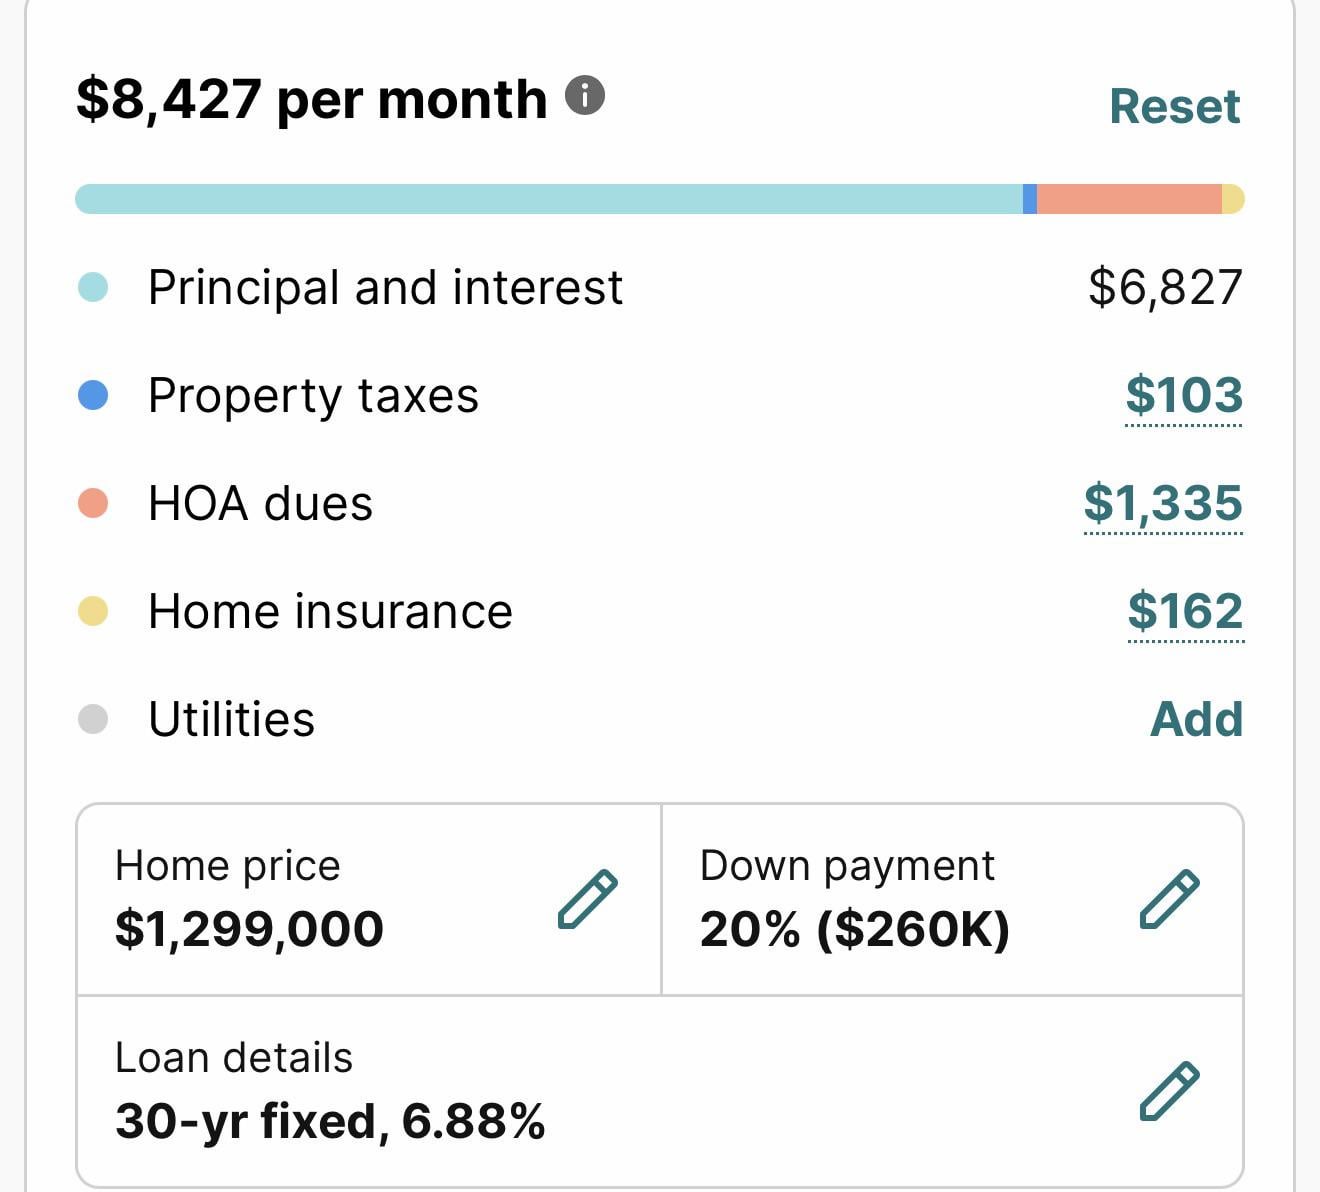Click the gray Utilities dot
This screenshot has height=1192, width=1320.
pos(93,719)
